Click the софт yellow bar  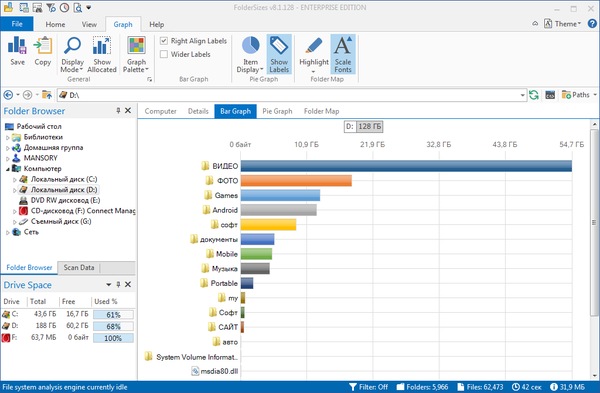(268, 225)
